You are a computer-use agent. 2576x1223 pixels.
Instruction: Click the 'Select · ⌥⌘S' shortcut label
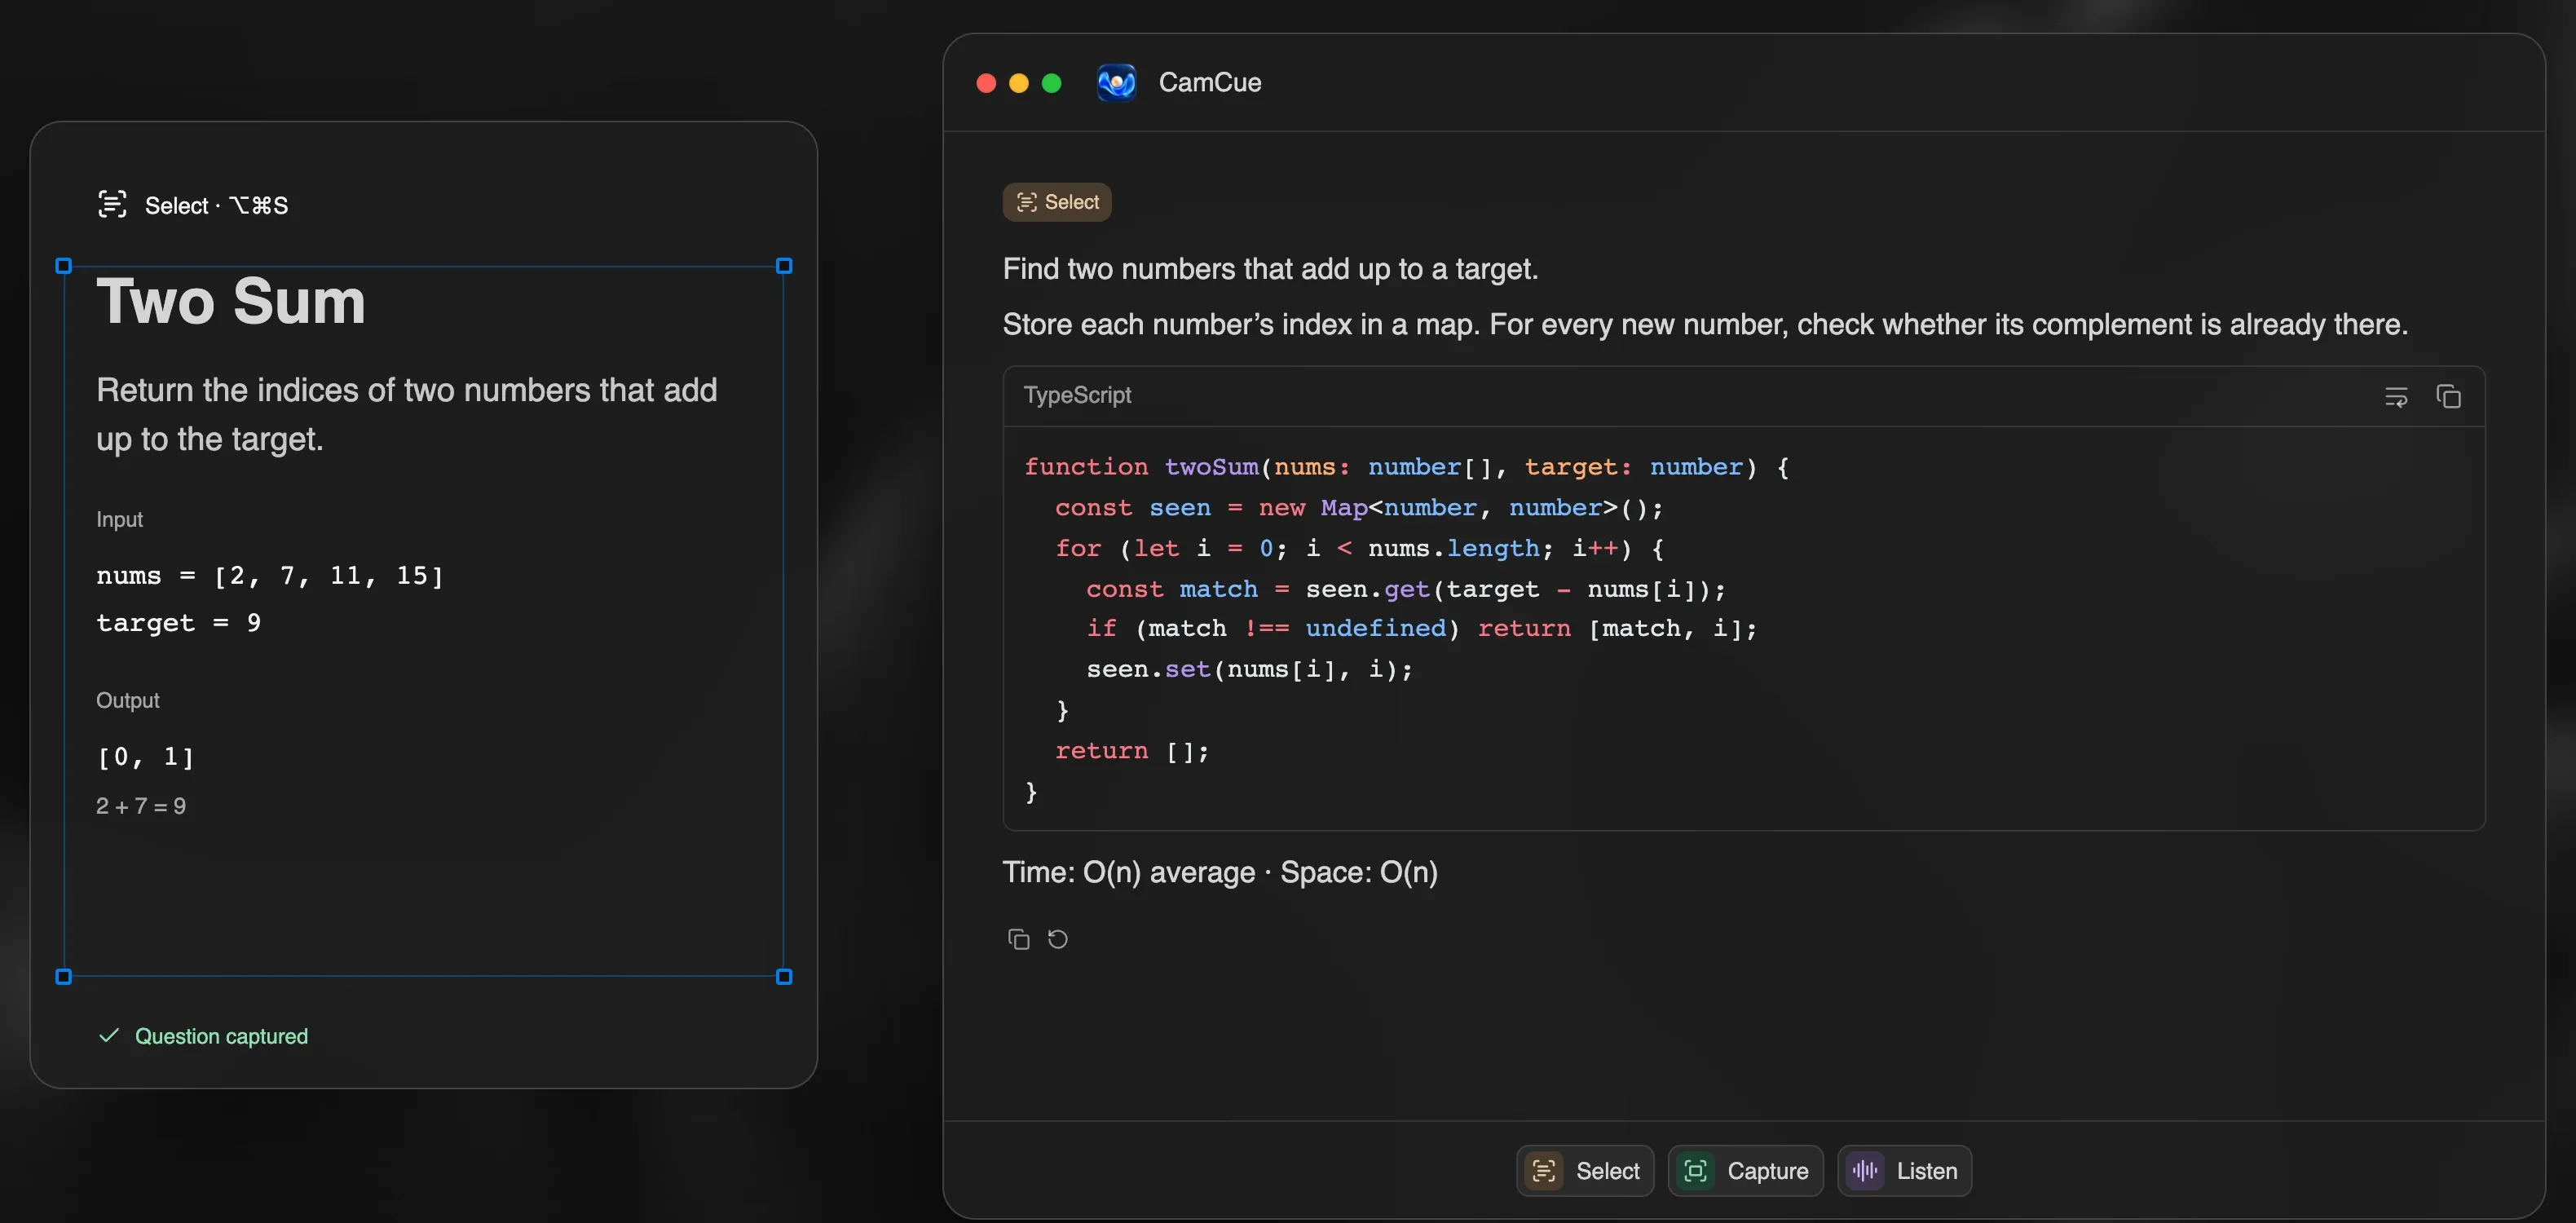(216, 205)
